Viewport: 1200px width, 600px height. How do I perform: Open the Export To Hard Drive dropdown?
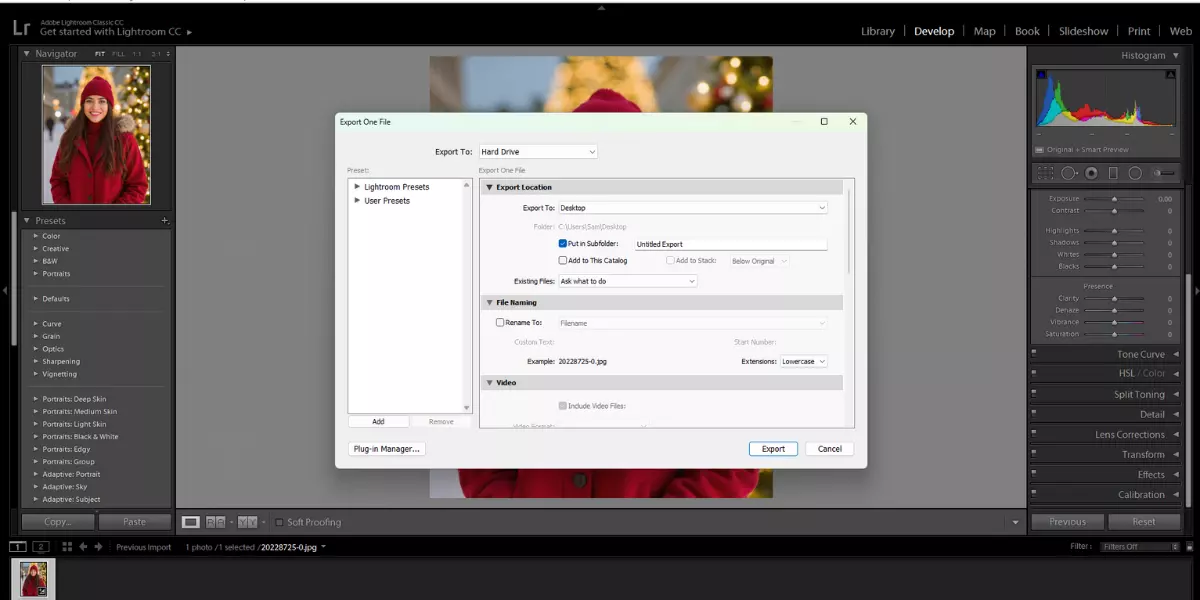[x=538, y=152]
